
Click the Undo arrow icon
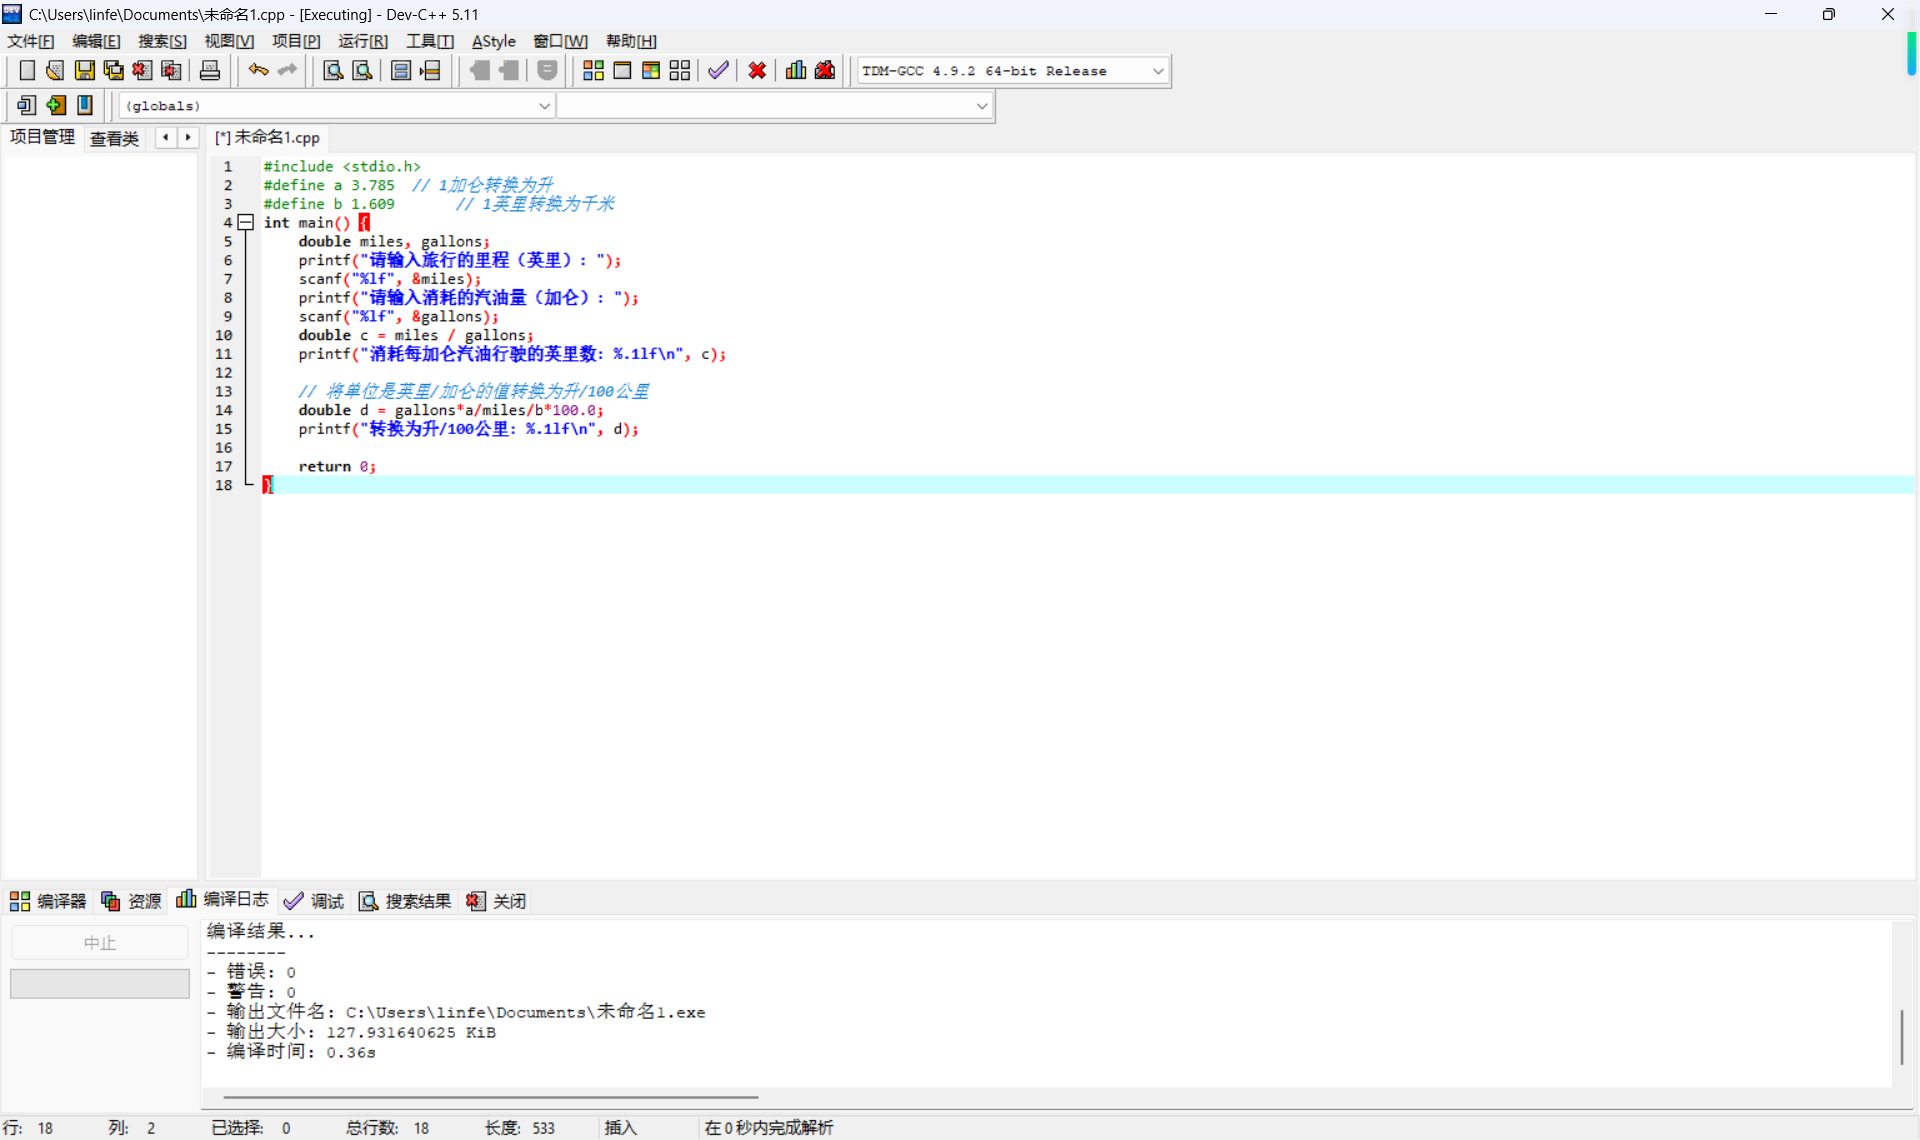click(258, 70)
